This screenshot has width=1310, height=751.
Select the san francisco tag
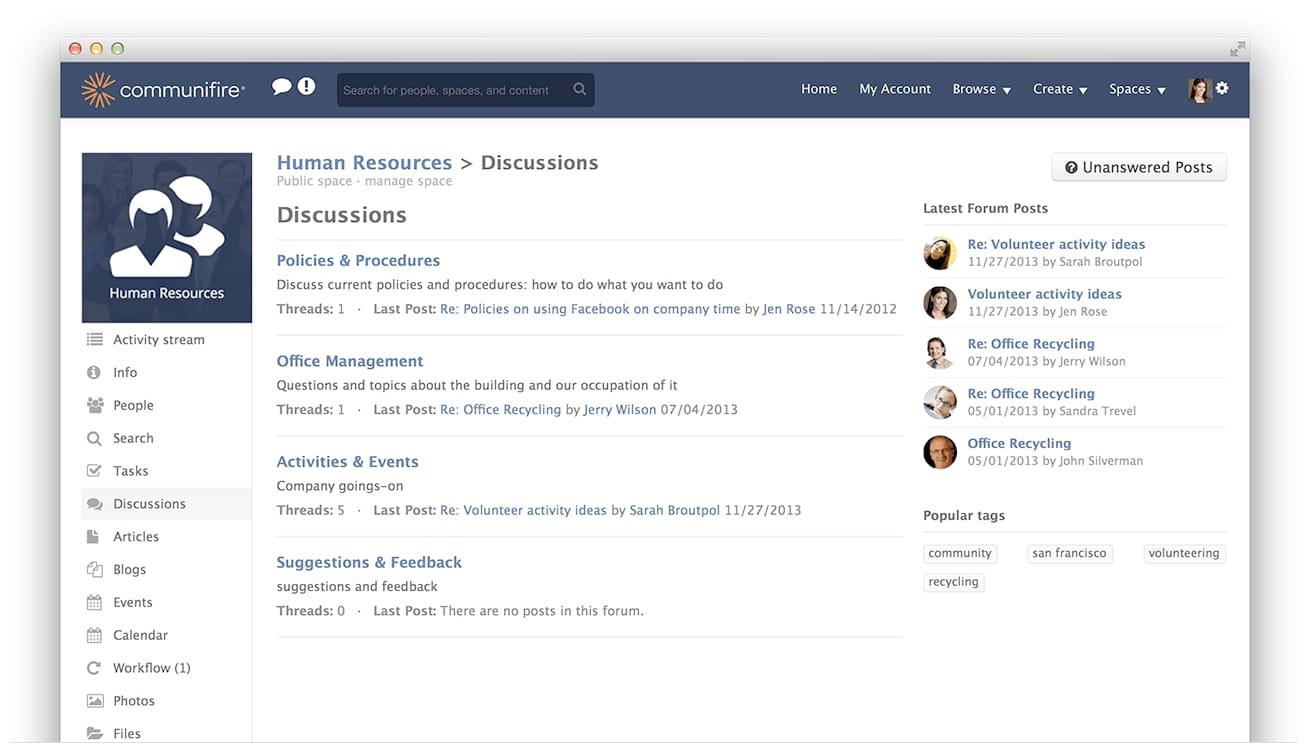(1069, 553)
